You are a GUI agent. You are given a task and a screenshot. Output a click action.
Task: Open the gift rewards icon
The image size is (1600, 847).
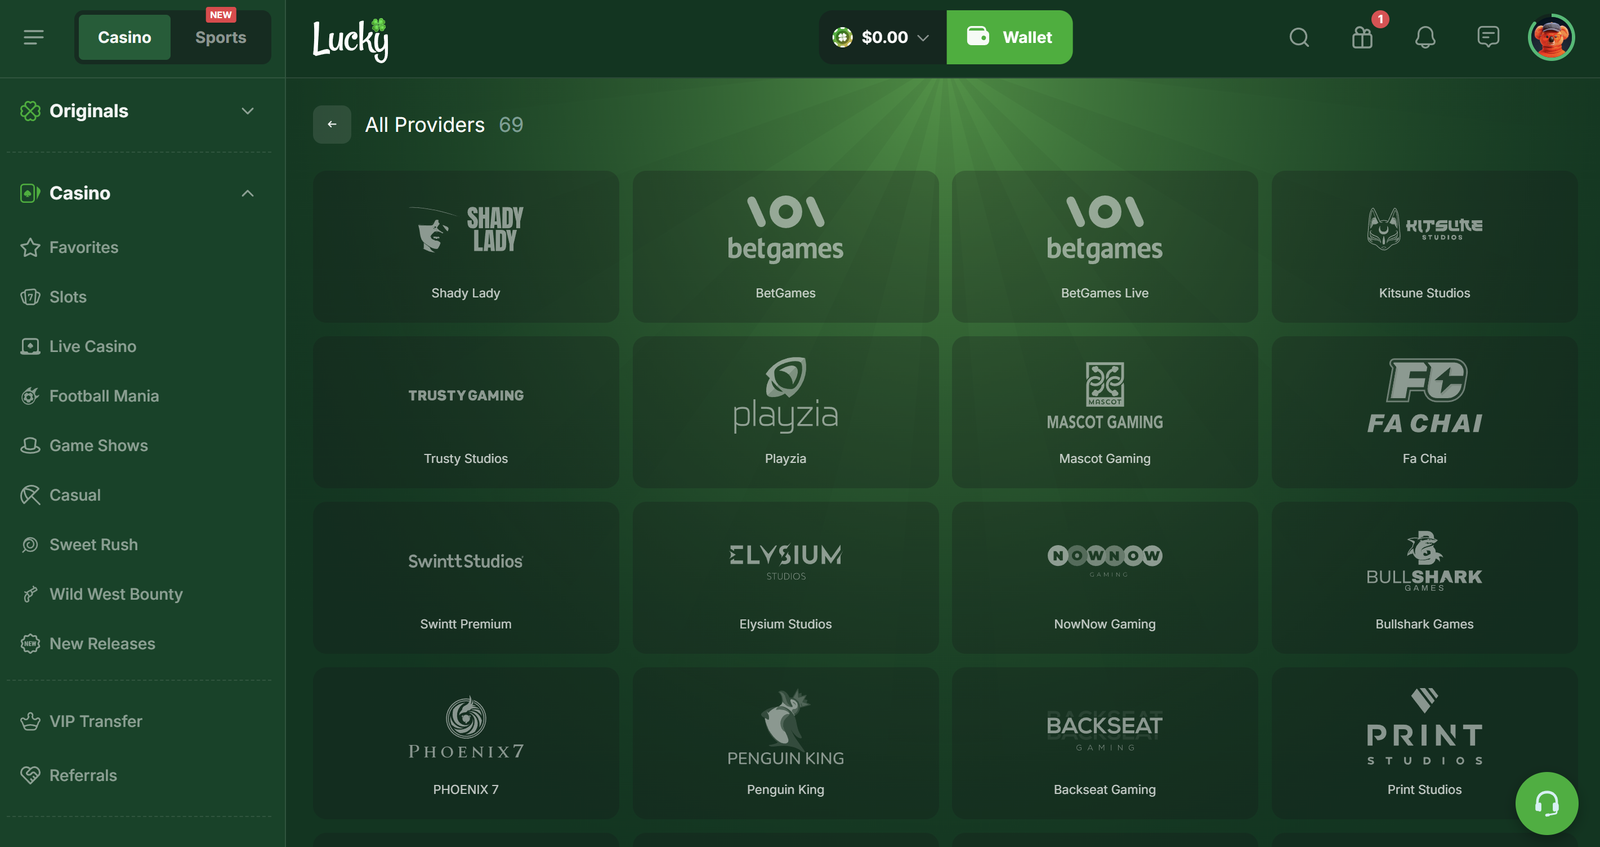[1362, 38]
